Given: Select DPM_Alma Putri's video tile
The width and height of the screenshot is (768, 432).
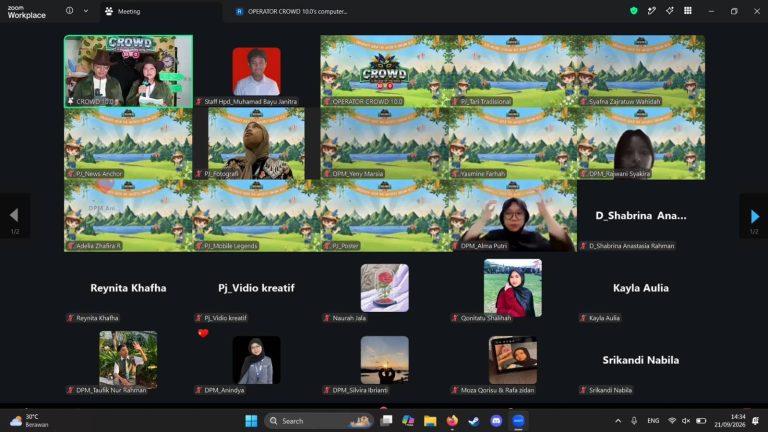Looking at the screenshot, I should (513, 216).
